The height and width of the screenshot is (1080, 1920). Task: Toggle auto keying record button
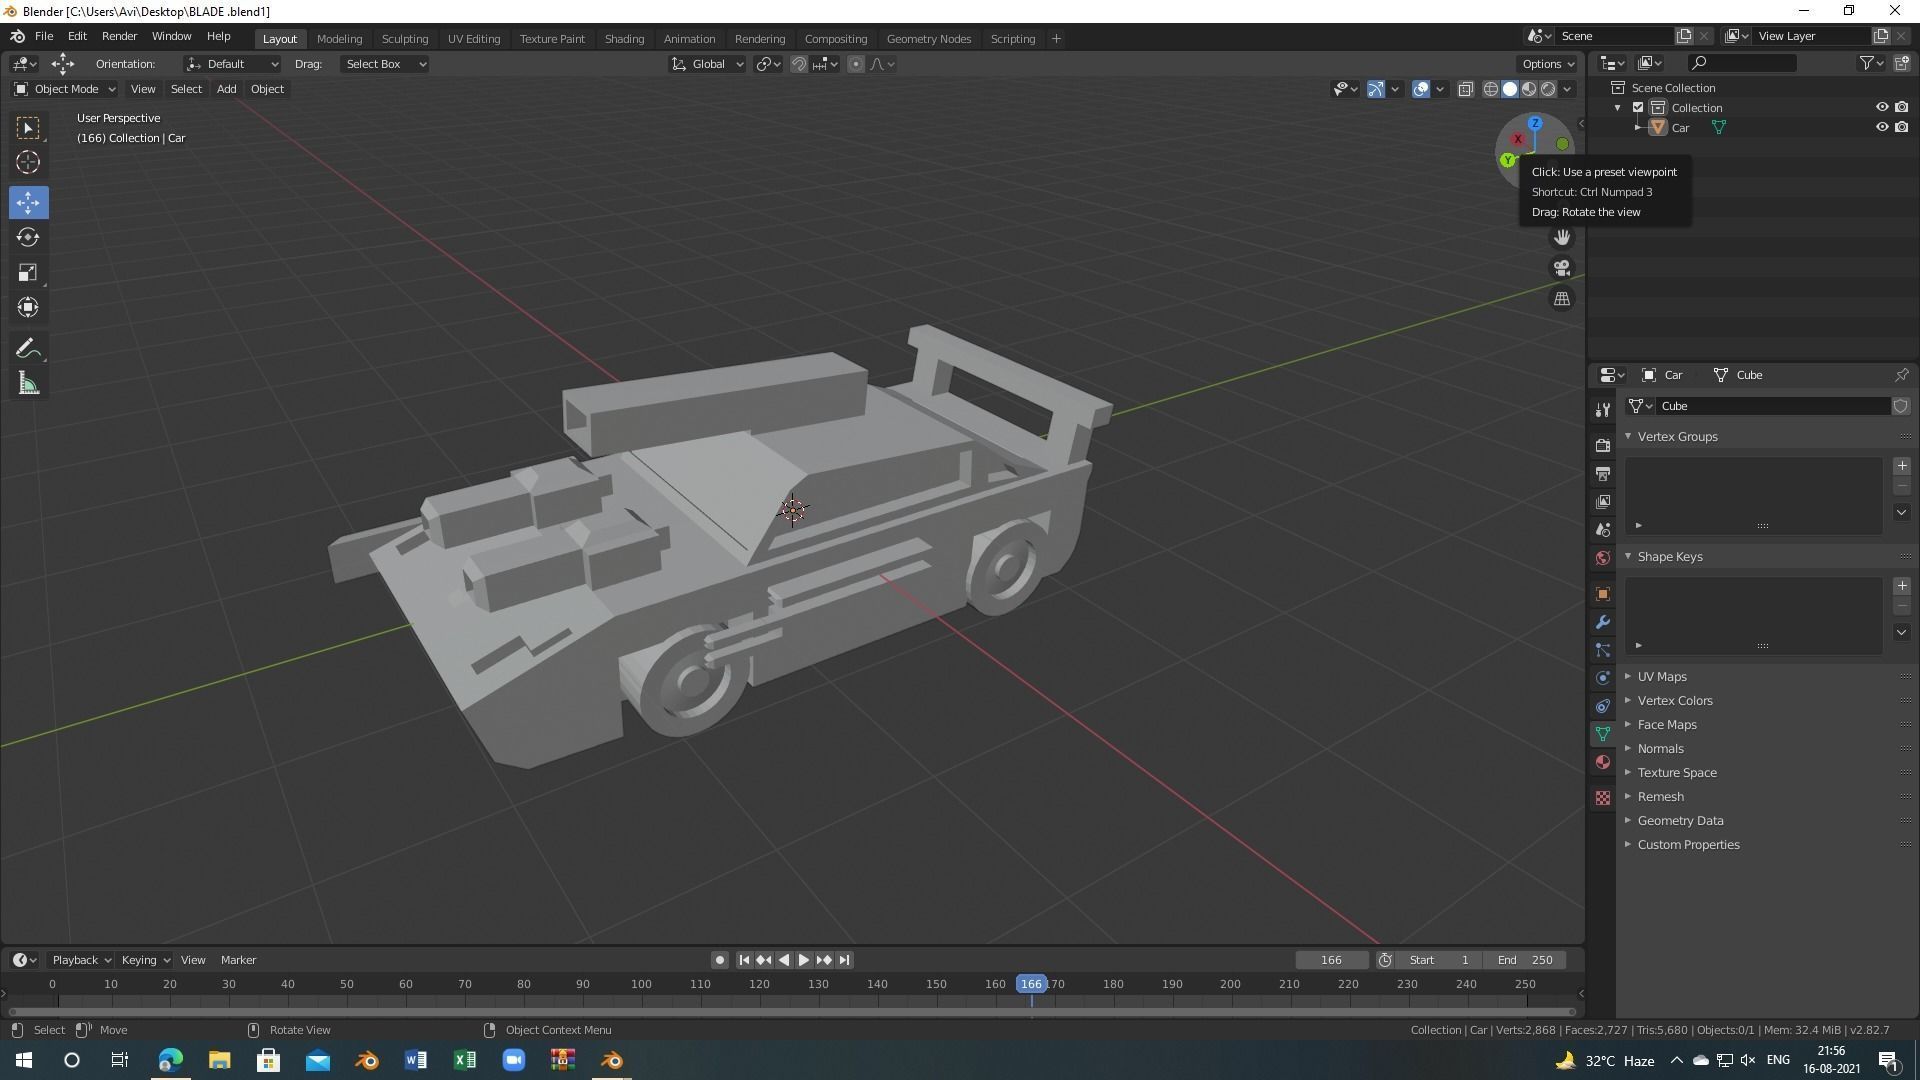[719, 960]
